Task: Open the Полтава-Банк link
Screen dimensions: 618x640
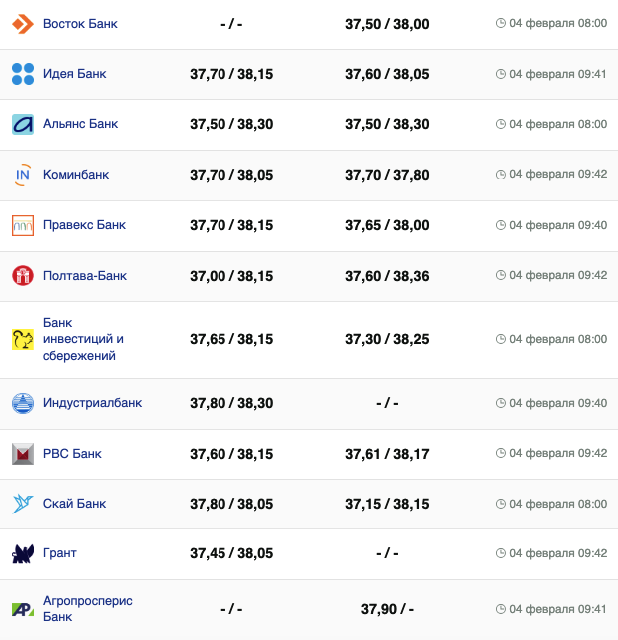Action: (84, 276)
